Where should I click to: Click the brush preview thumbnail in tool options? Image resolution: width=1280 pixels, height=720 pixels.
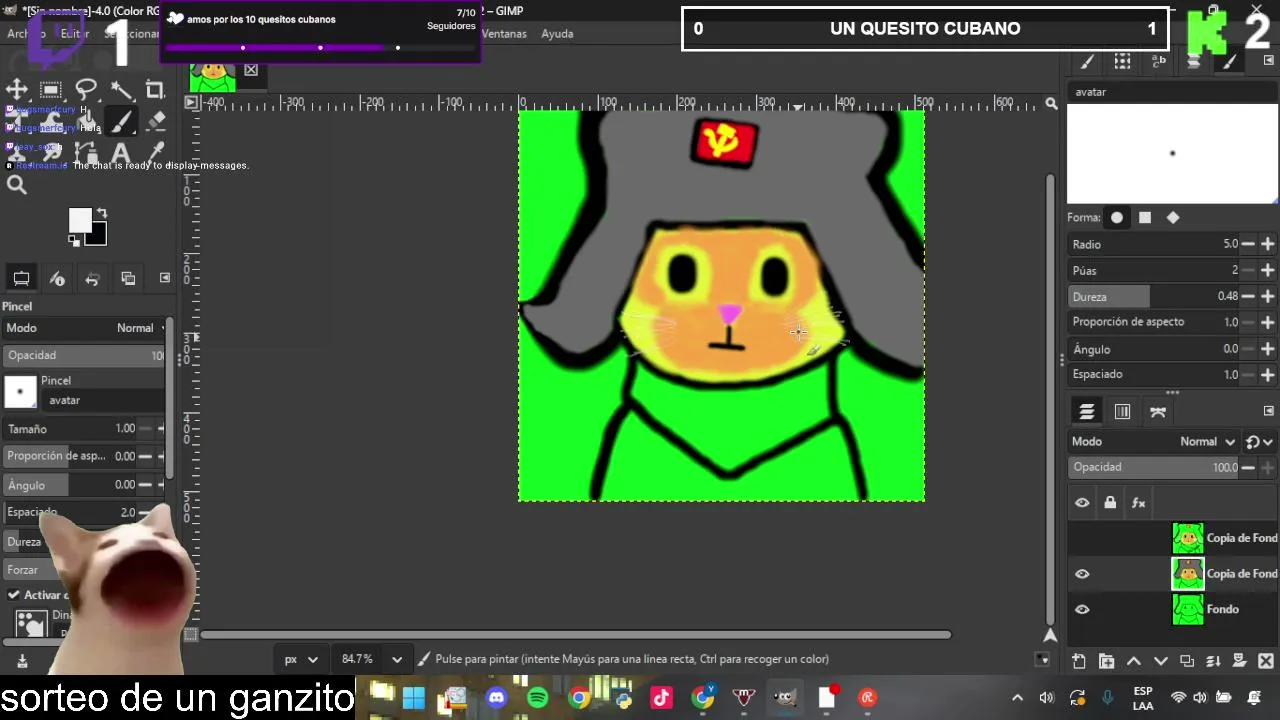pos(20,391)
